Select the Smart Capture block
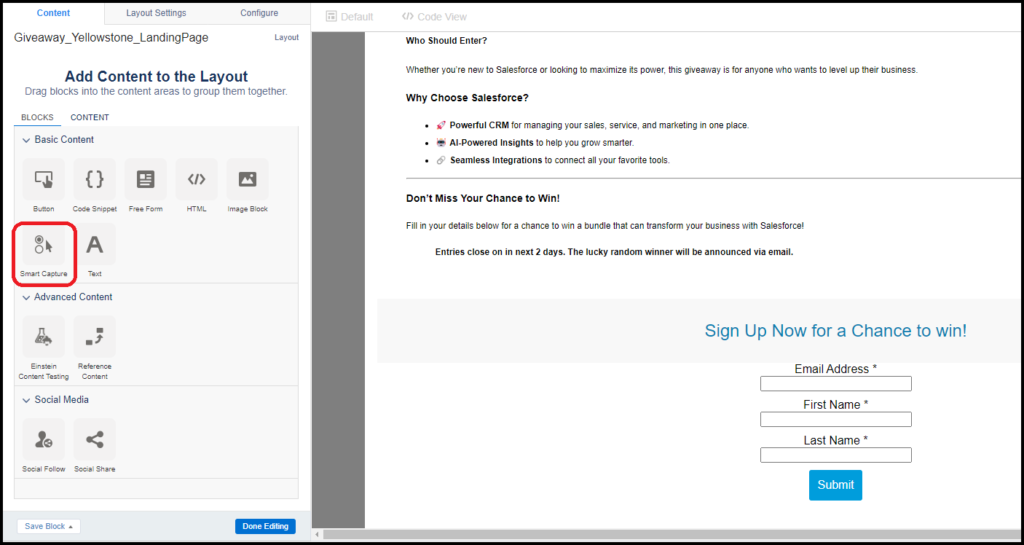The height and width of the screenshot is (545, 1024). click(44, 244)
